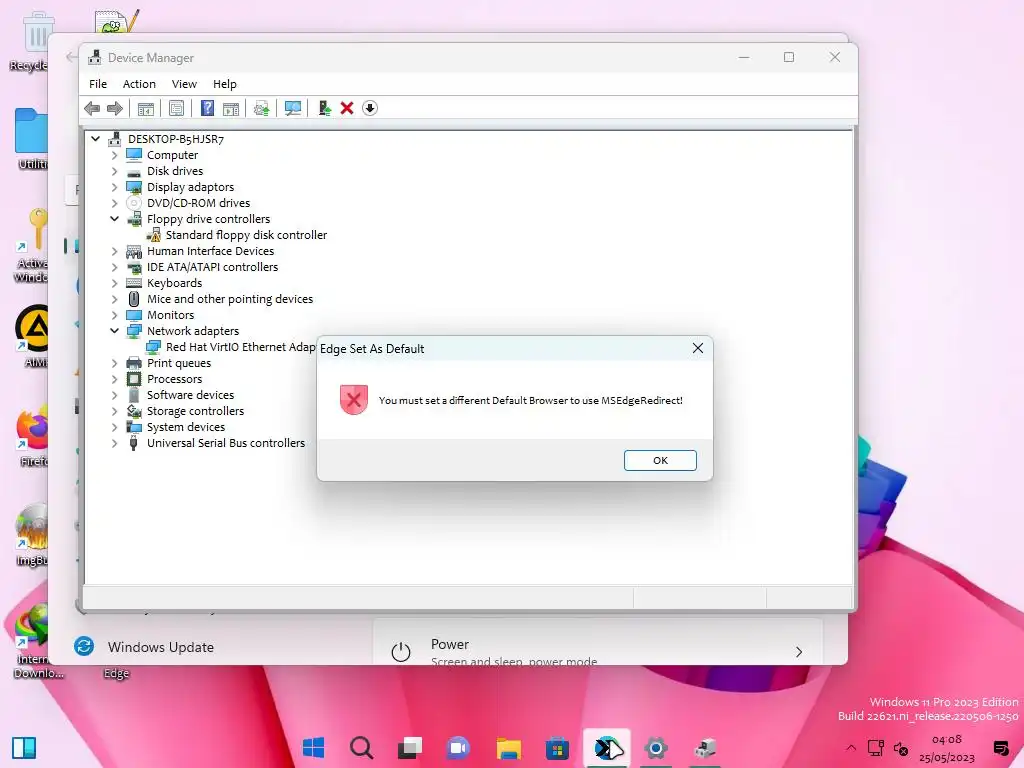Open the Action menu
Image resolution: width=1024 pixels, height=768 pixels.
pyautogui.click(x=139, y=84)
